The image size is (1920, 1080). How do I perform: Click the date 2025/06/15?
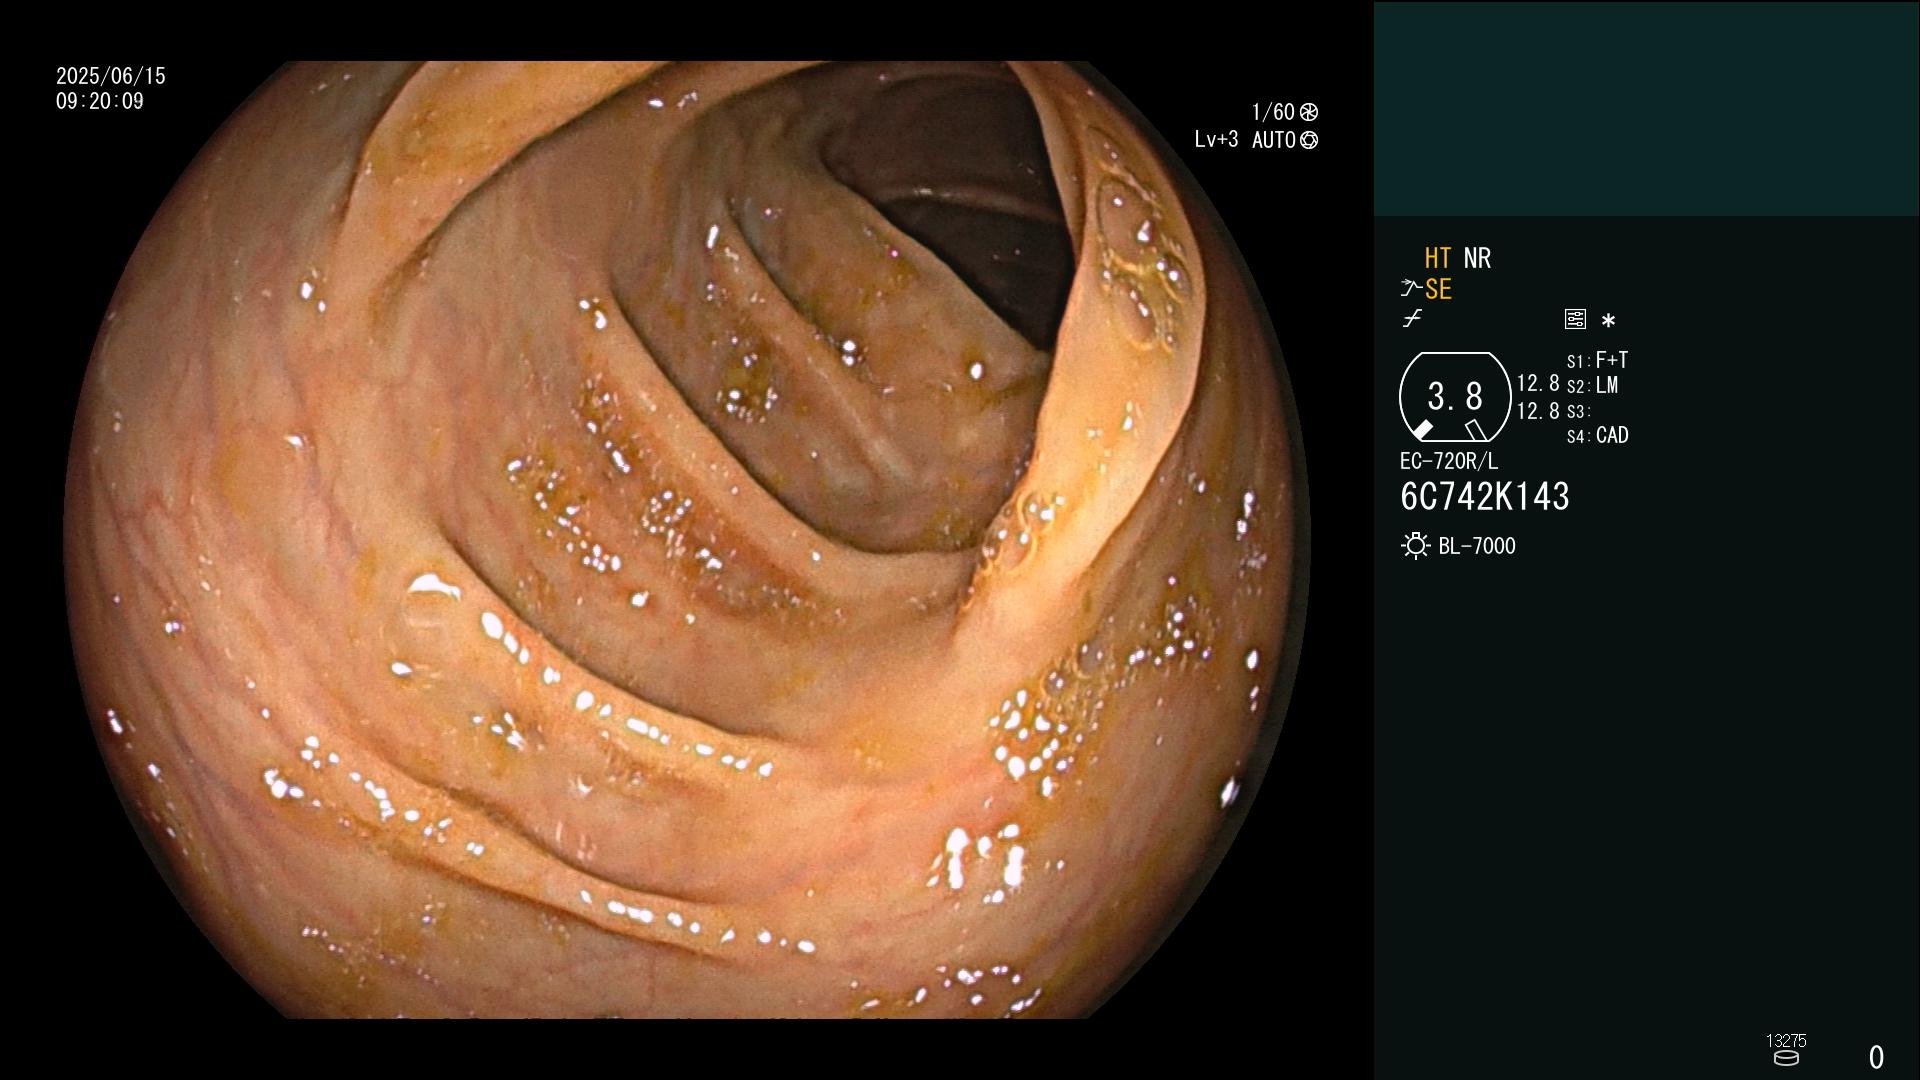111,76
